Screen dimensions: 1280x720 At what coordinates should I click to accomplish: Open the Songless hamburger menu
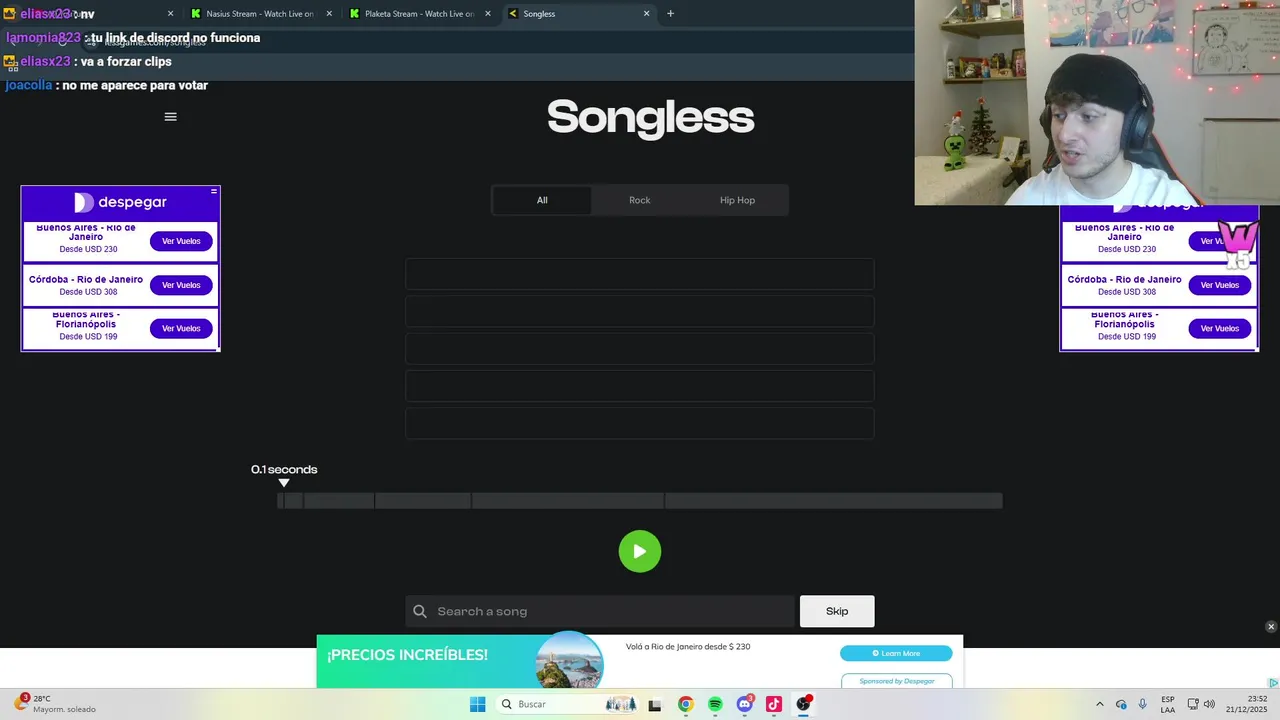coord(170,117)
